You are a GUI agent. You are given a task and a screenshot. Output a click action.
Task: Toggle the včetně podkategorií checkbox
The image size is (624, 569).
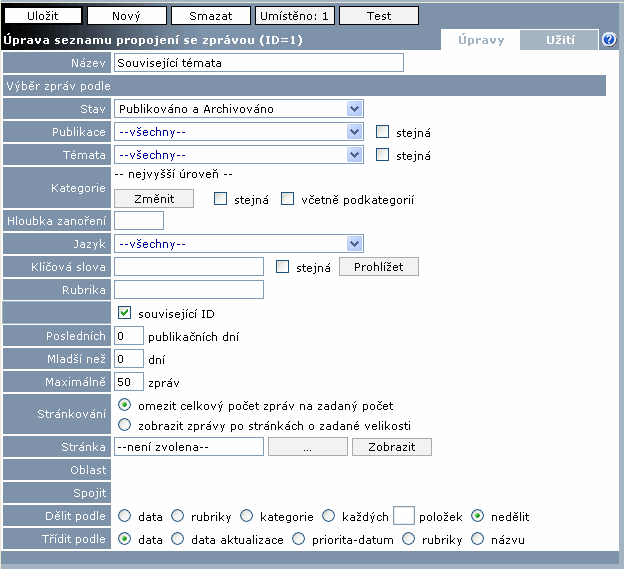tap(288, 199)
